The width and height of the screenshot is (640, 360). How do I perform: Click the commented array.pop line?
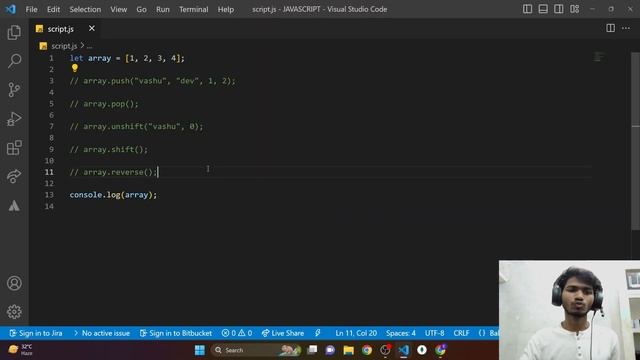(x=104, y=104)
